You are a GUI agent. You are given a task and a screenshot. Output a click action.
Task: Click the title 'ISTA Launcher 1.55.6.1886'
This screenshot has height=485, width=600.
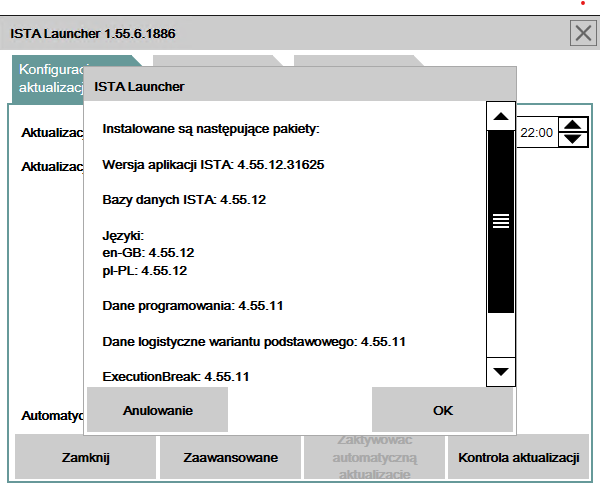pos(93,34)
